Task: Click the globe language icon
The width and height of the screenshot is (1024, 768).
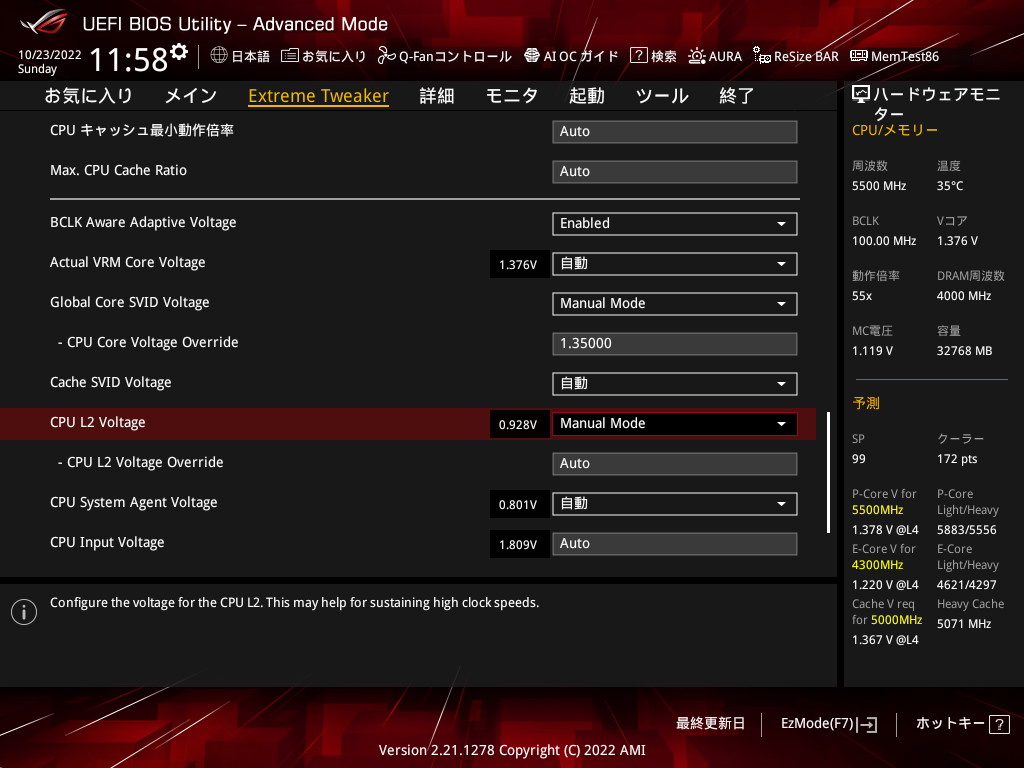Action: (x=219, y=56)
